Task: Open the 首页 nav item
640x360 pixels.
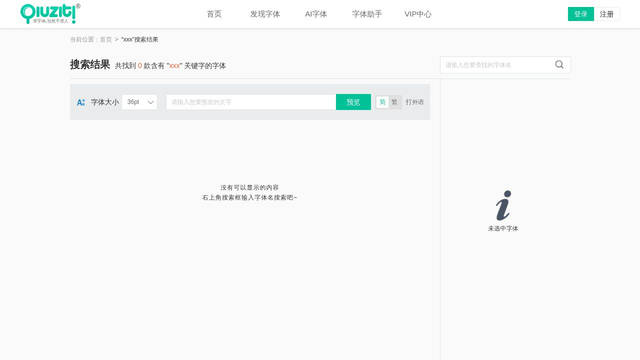Action: point(214,14)
